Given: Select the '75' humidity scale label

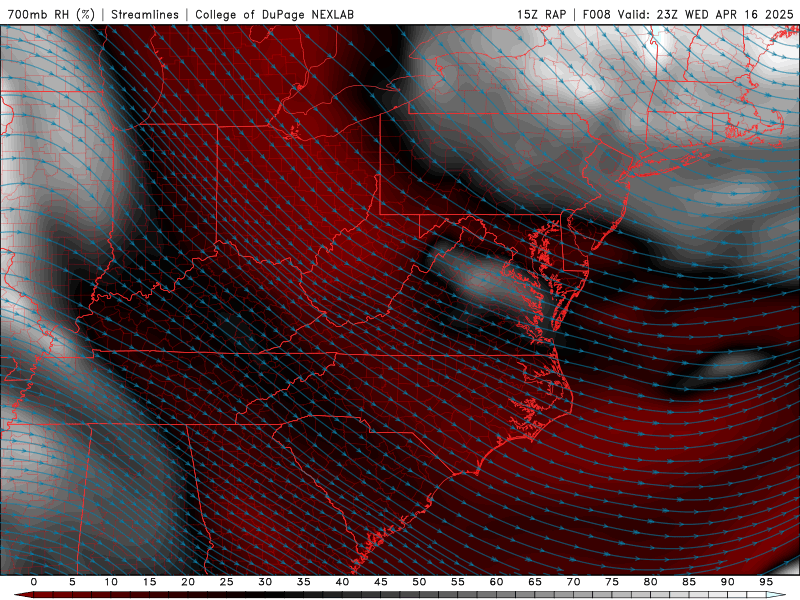Looking at the screenshot, I should click(612, 582).
